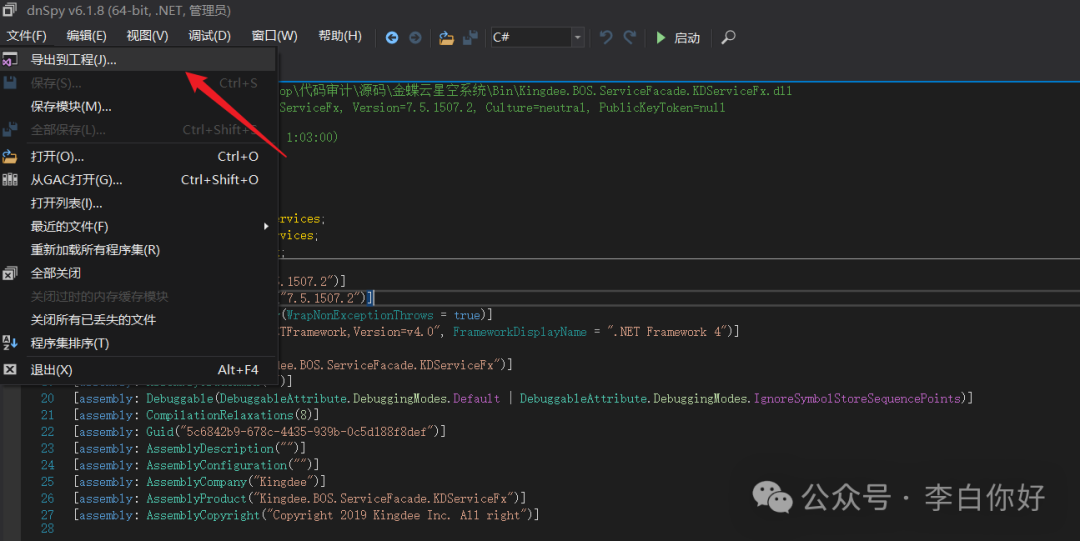The image size is (1080, 541).
Task: Expand the 最近的文件(F) submenu arrow
Action: pos(266,226)
